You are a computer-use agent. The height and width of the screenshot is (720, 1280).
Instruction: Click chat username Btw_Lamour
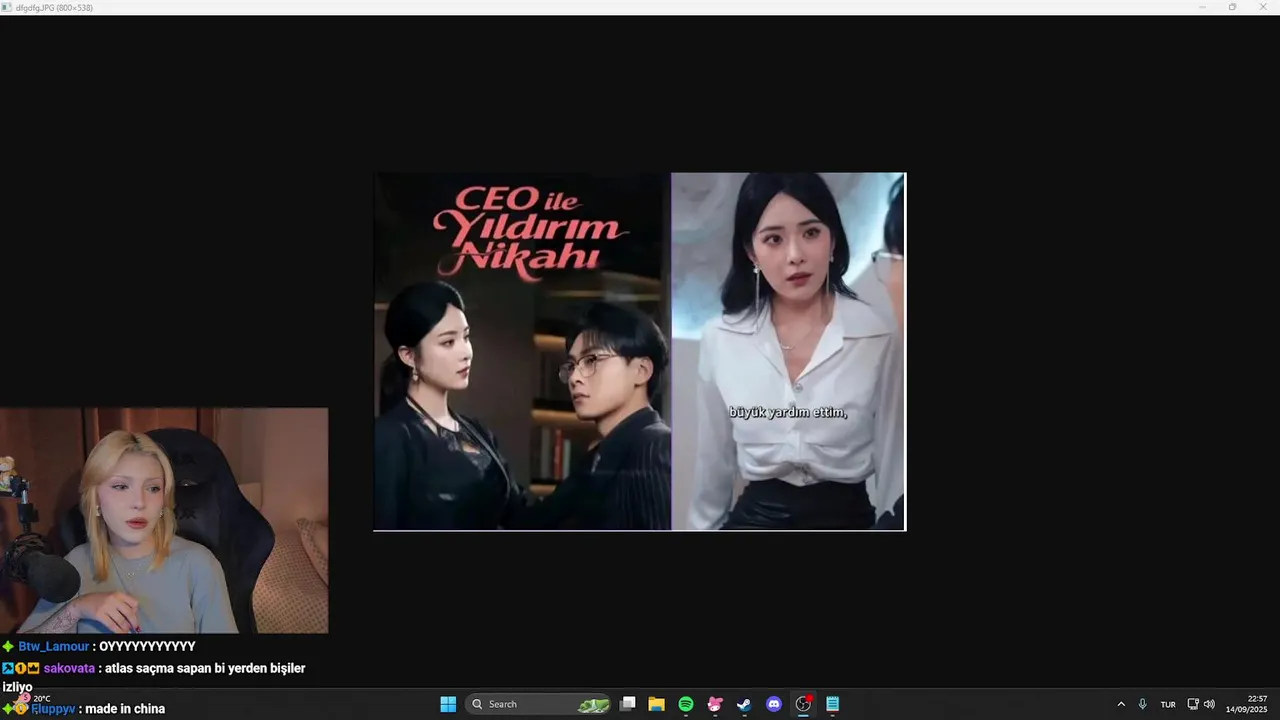coord(53,647)
